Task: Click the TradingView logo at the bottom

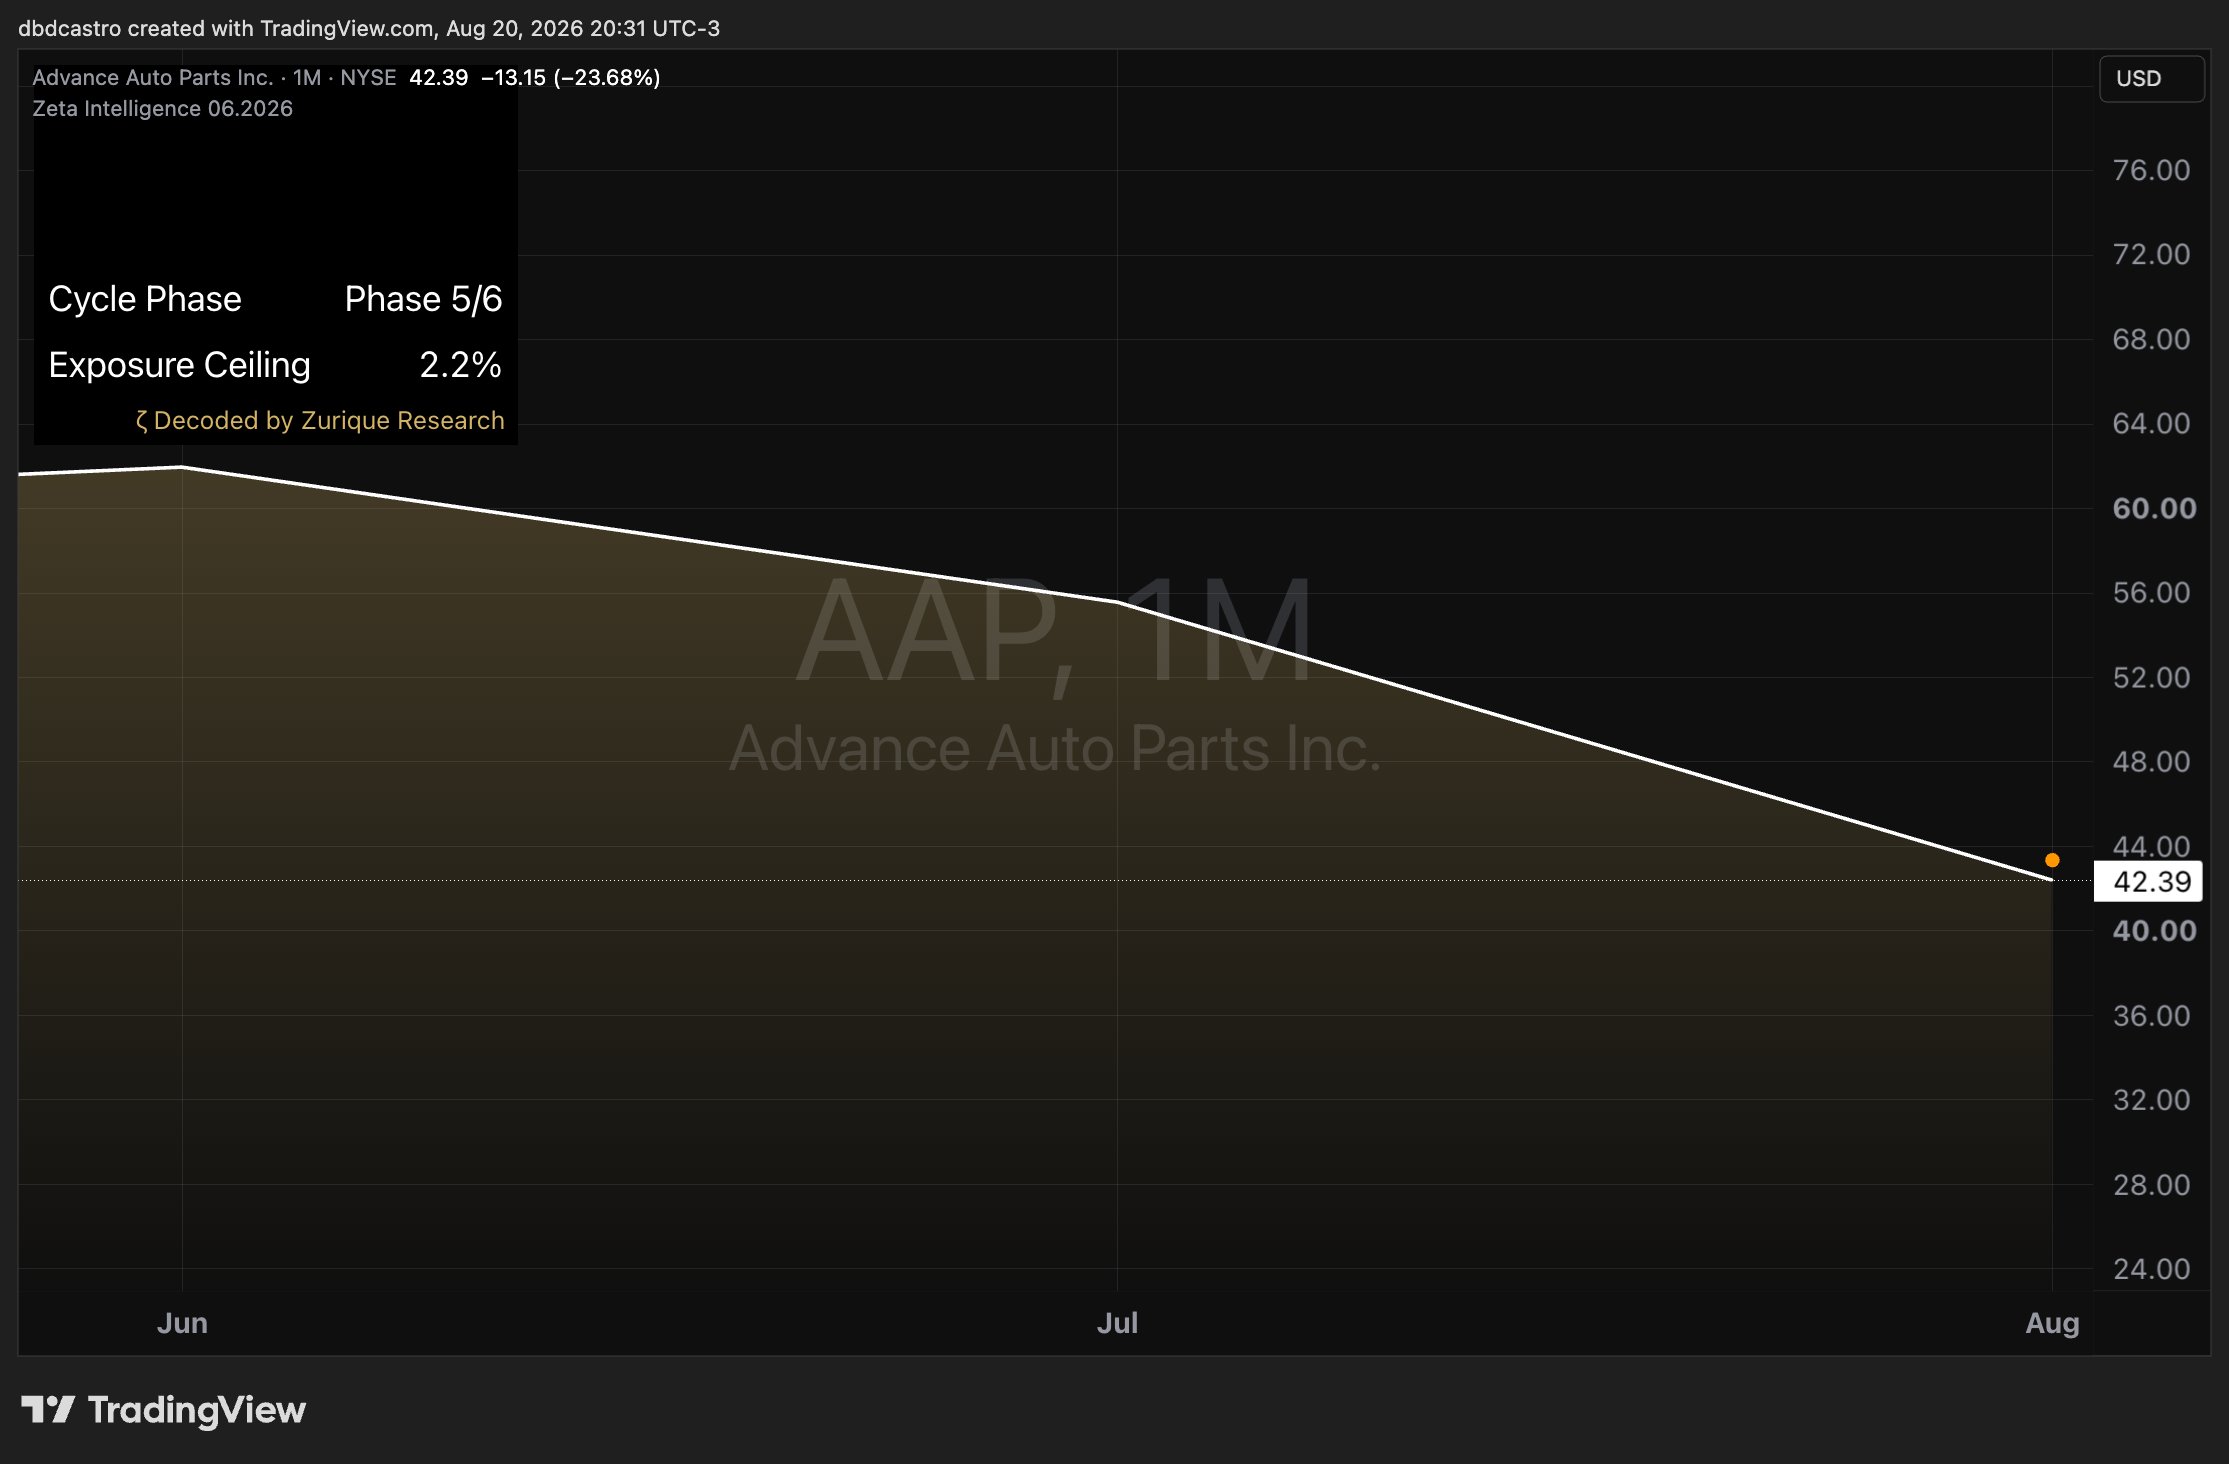Action: tap(163, 1410)
